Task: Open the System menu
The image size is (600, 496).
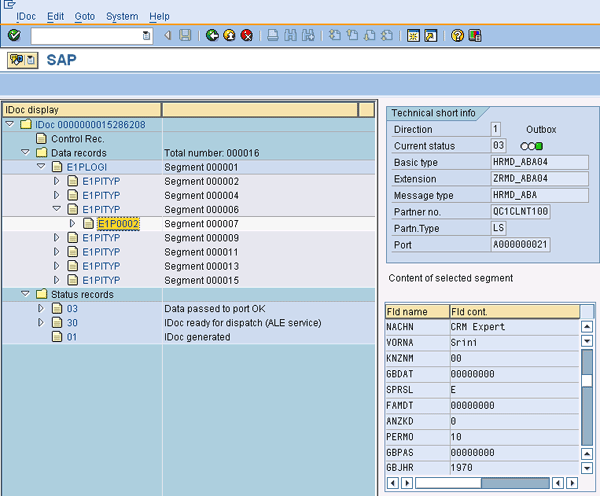Action: (122, 17)
